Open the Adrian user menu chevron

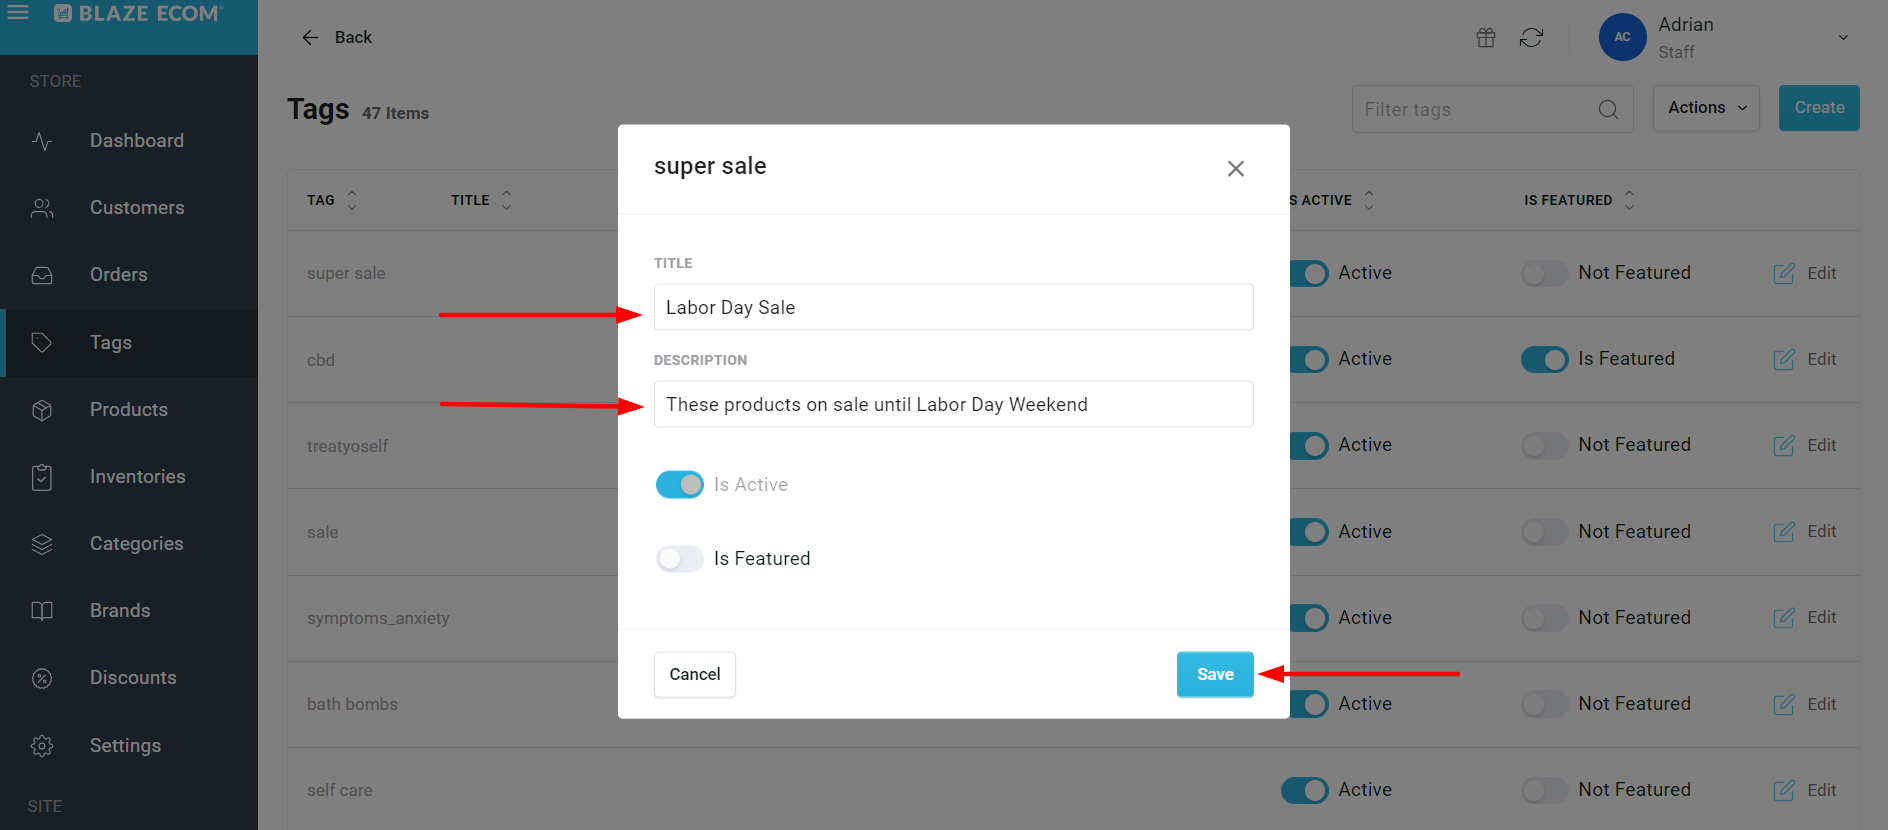click(1843, 37)
